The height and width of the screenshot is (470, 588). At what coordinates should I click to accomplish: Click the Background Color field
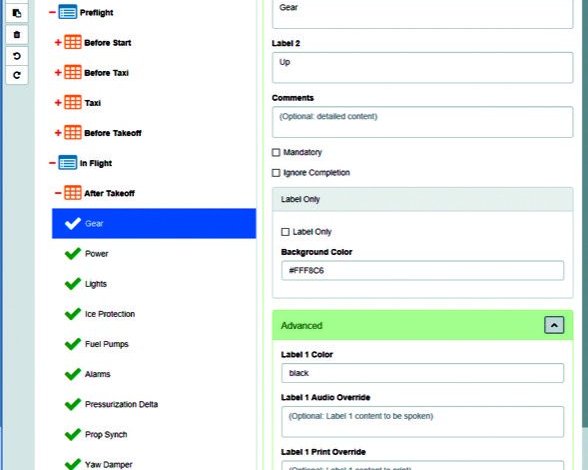pyautogui.click(x=423, y=270)
